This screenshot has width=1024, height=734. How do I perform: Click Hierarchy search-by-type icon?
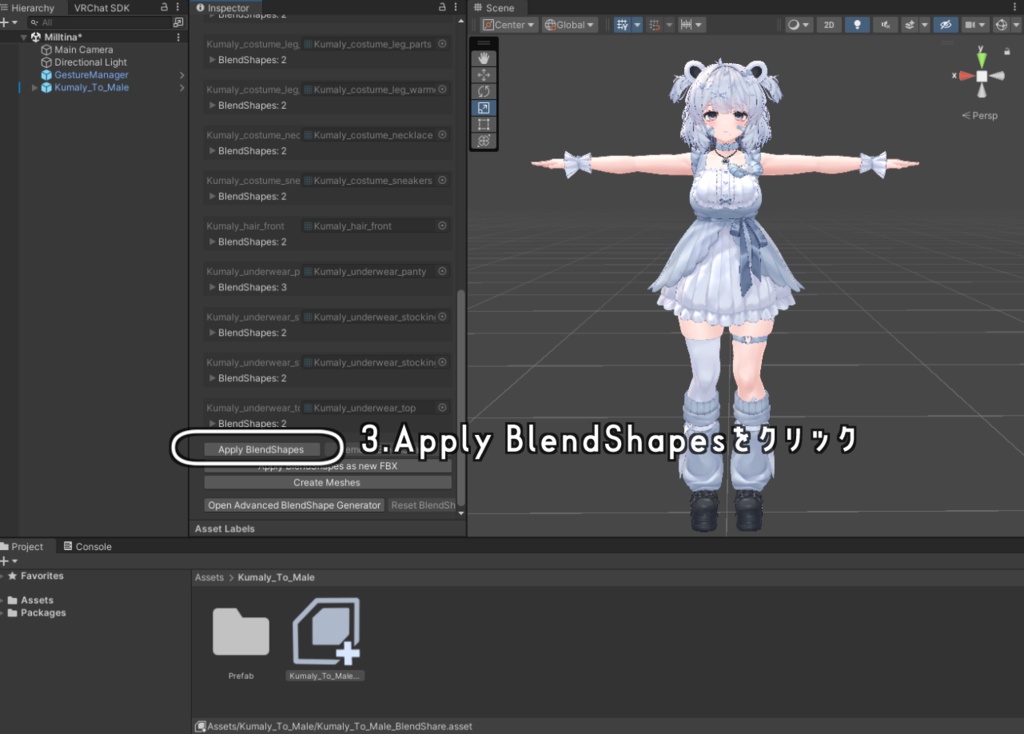(178, 22)
